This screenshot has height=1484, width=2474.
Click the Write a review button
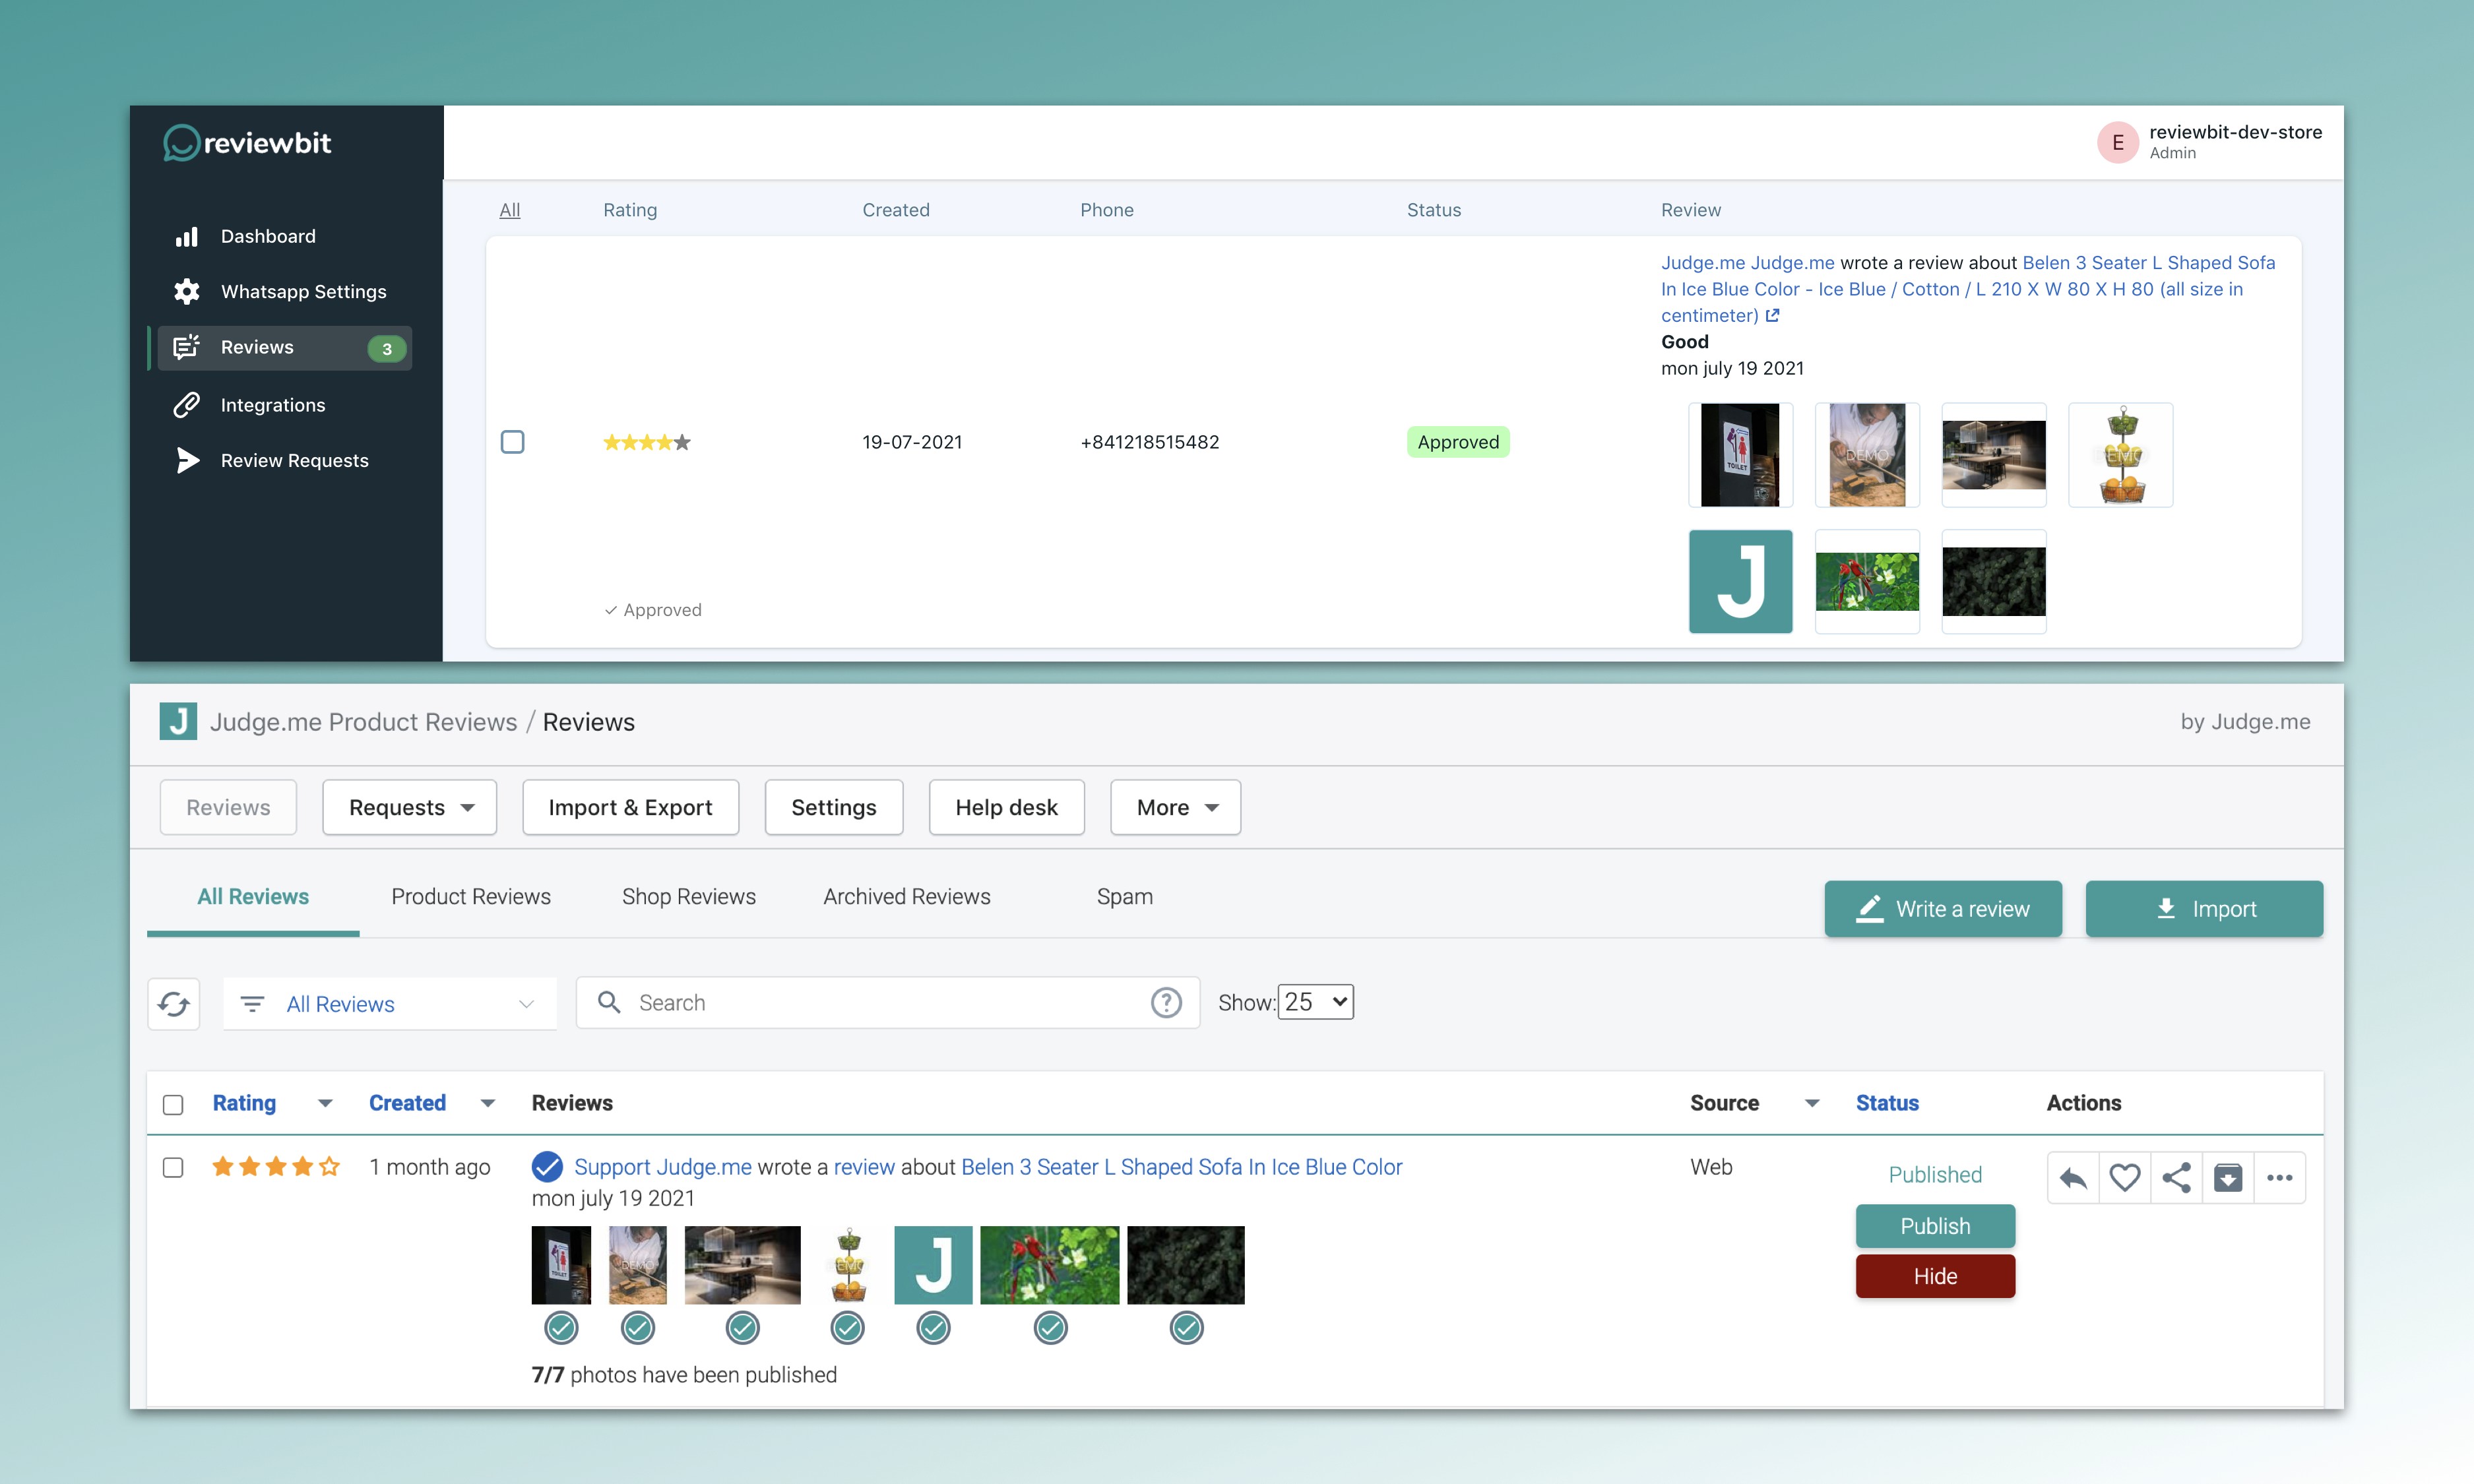coord(1942,908)
